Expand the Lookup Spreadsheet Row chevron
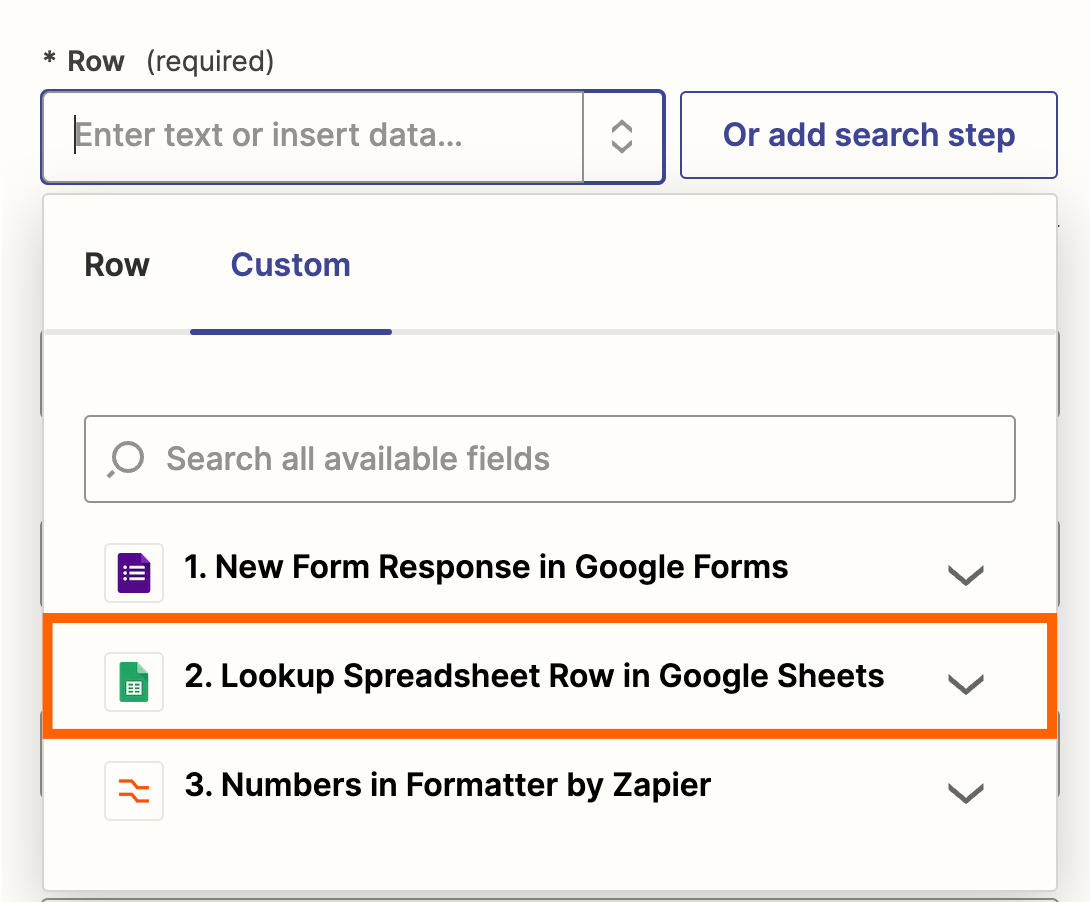 (x=965, y=684)
